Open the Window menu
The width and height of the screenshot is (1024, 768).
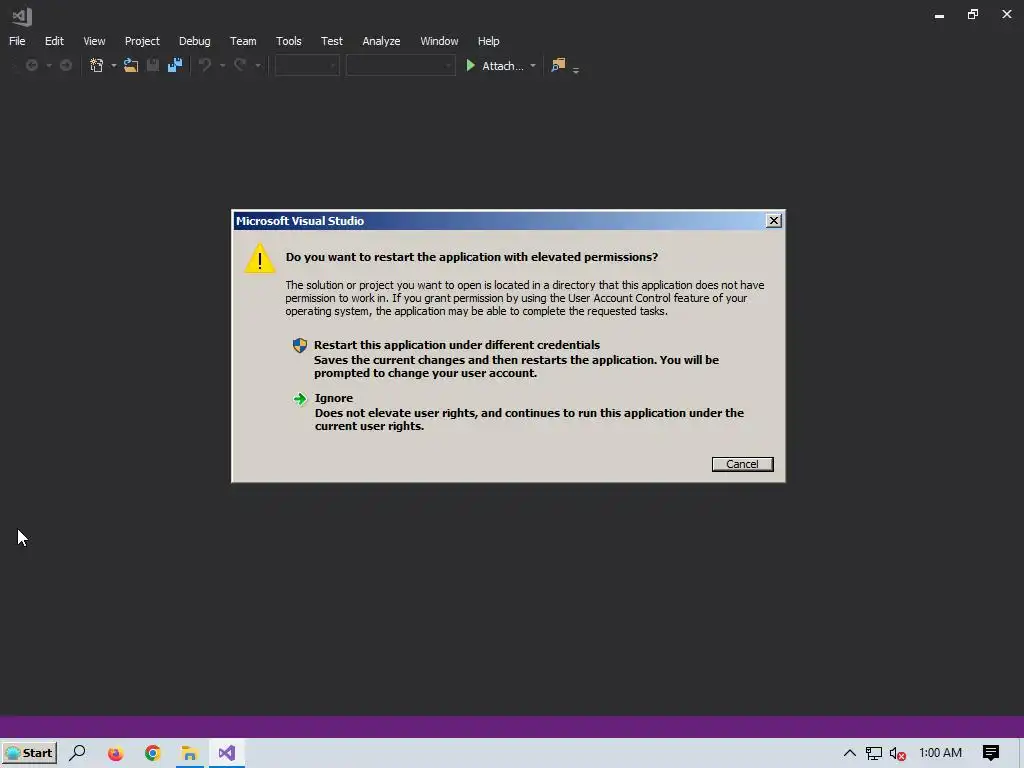tap(439, 41)
